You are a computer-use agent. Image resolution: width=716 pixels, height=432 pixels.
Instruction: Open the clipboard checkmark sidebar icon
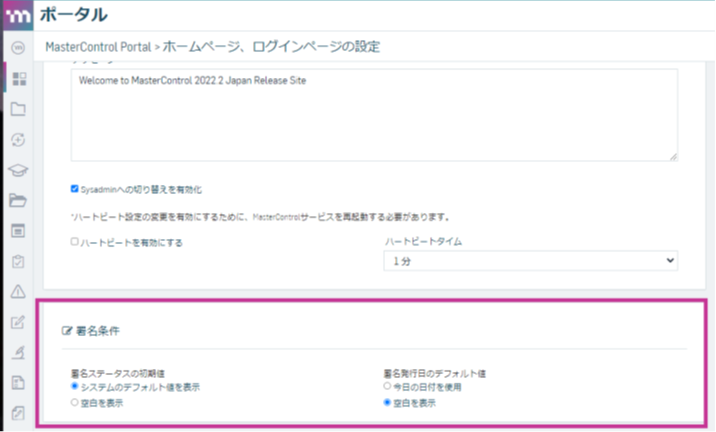tap(18, 262)
